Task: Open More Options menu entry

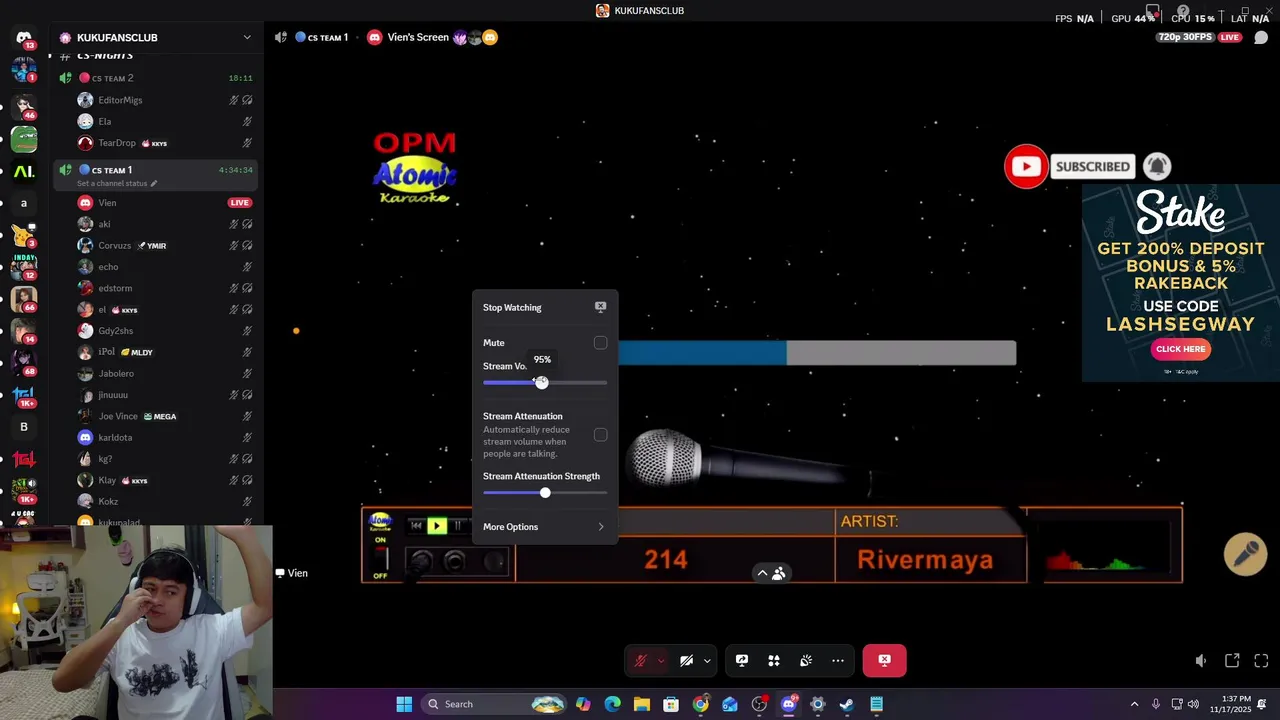Action: pos(545,527)
